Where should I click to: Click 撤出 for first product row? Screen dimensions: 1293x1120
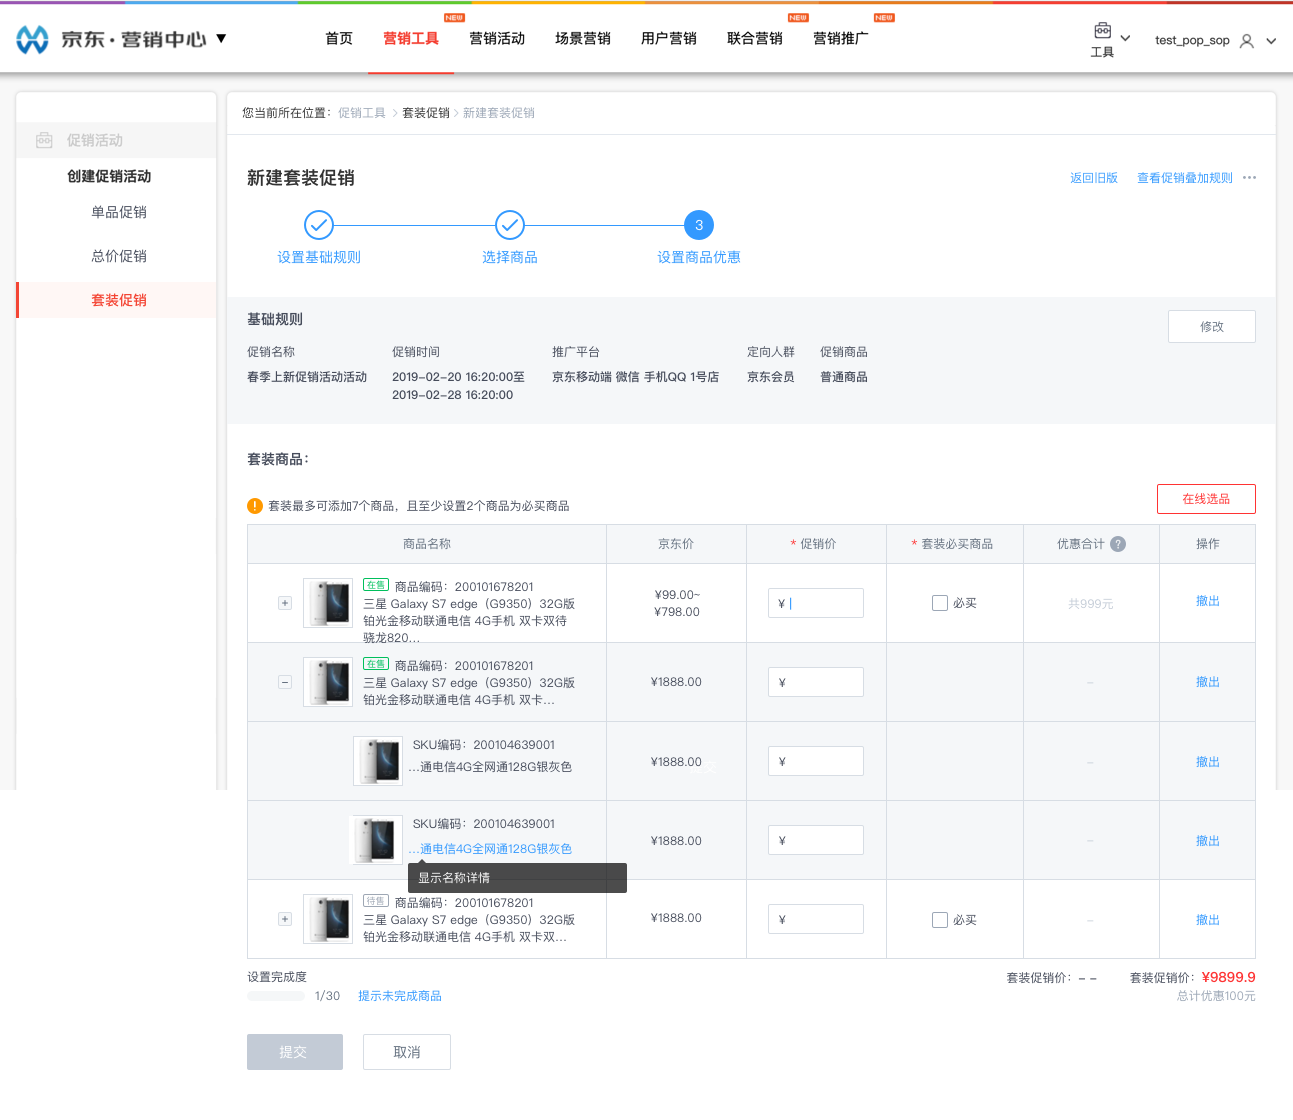point(1208,601)
